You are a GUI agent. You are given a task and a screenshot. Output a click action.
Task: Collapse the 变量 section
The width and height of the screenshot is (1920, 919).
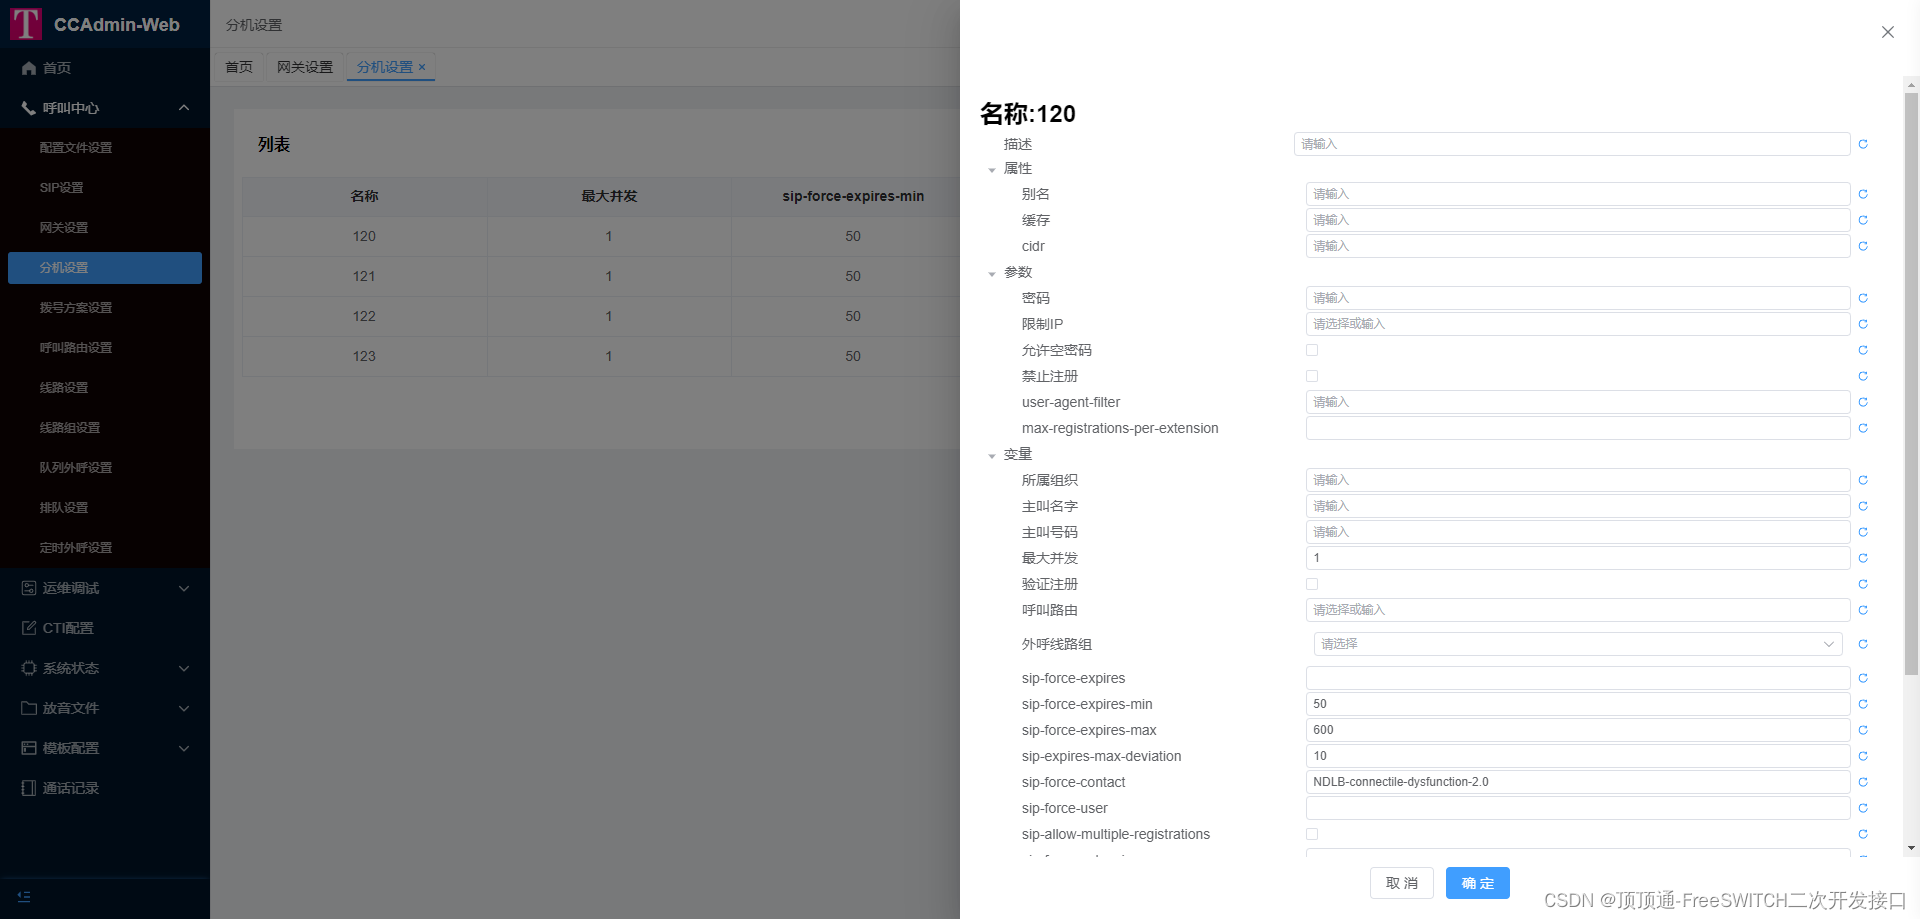pos(992,456)
